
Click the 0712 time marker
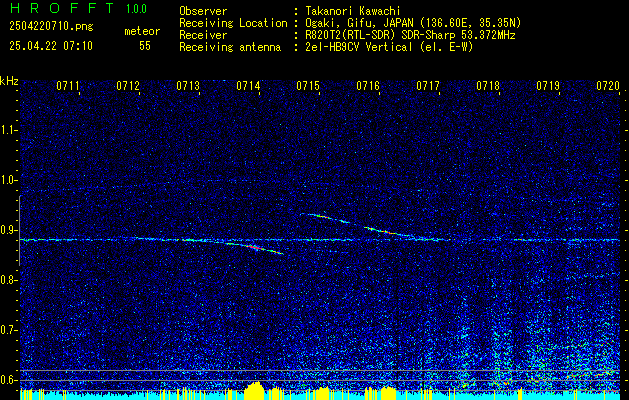point(128,86)
